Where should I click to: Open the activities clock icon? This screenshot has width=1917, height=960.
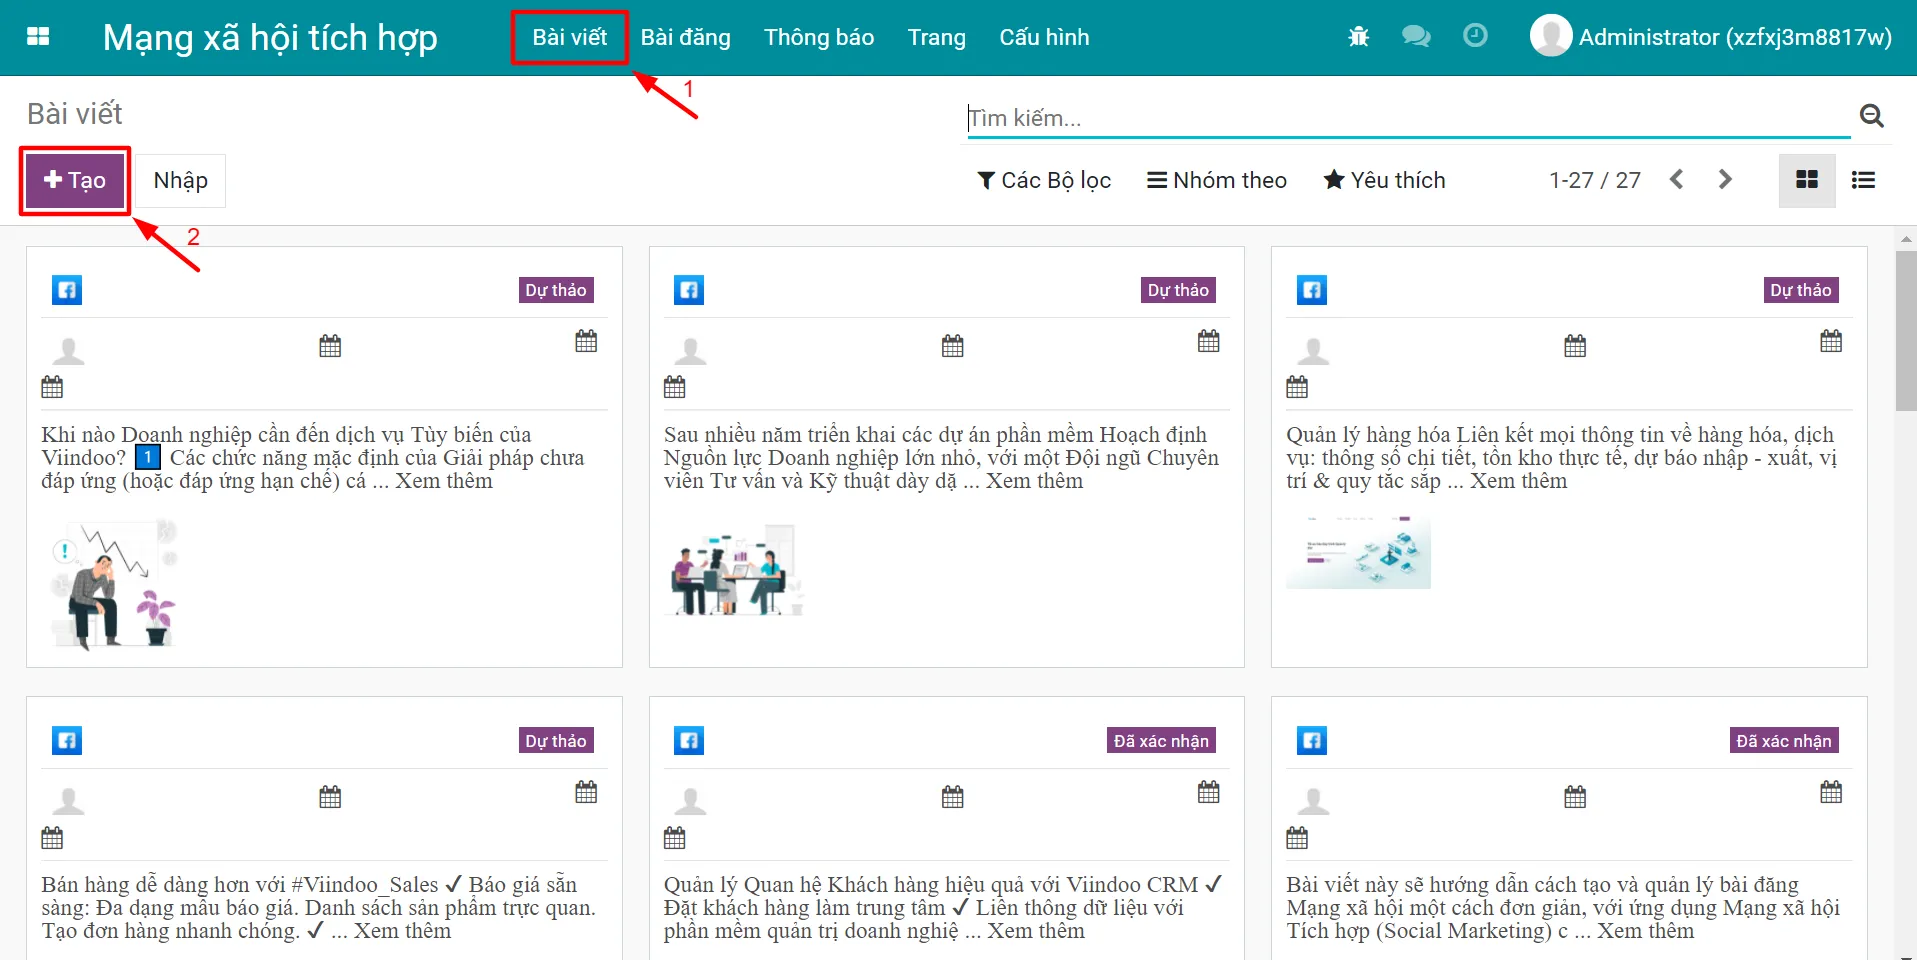click(1475, 36)
